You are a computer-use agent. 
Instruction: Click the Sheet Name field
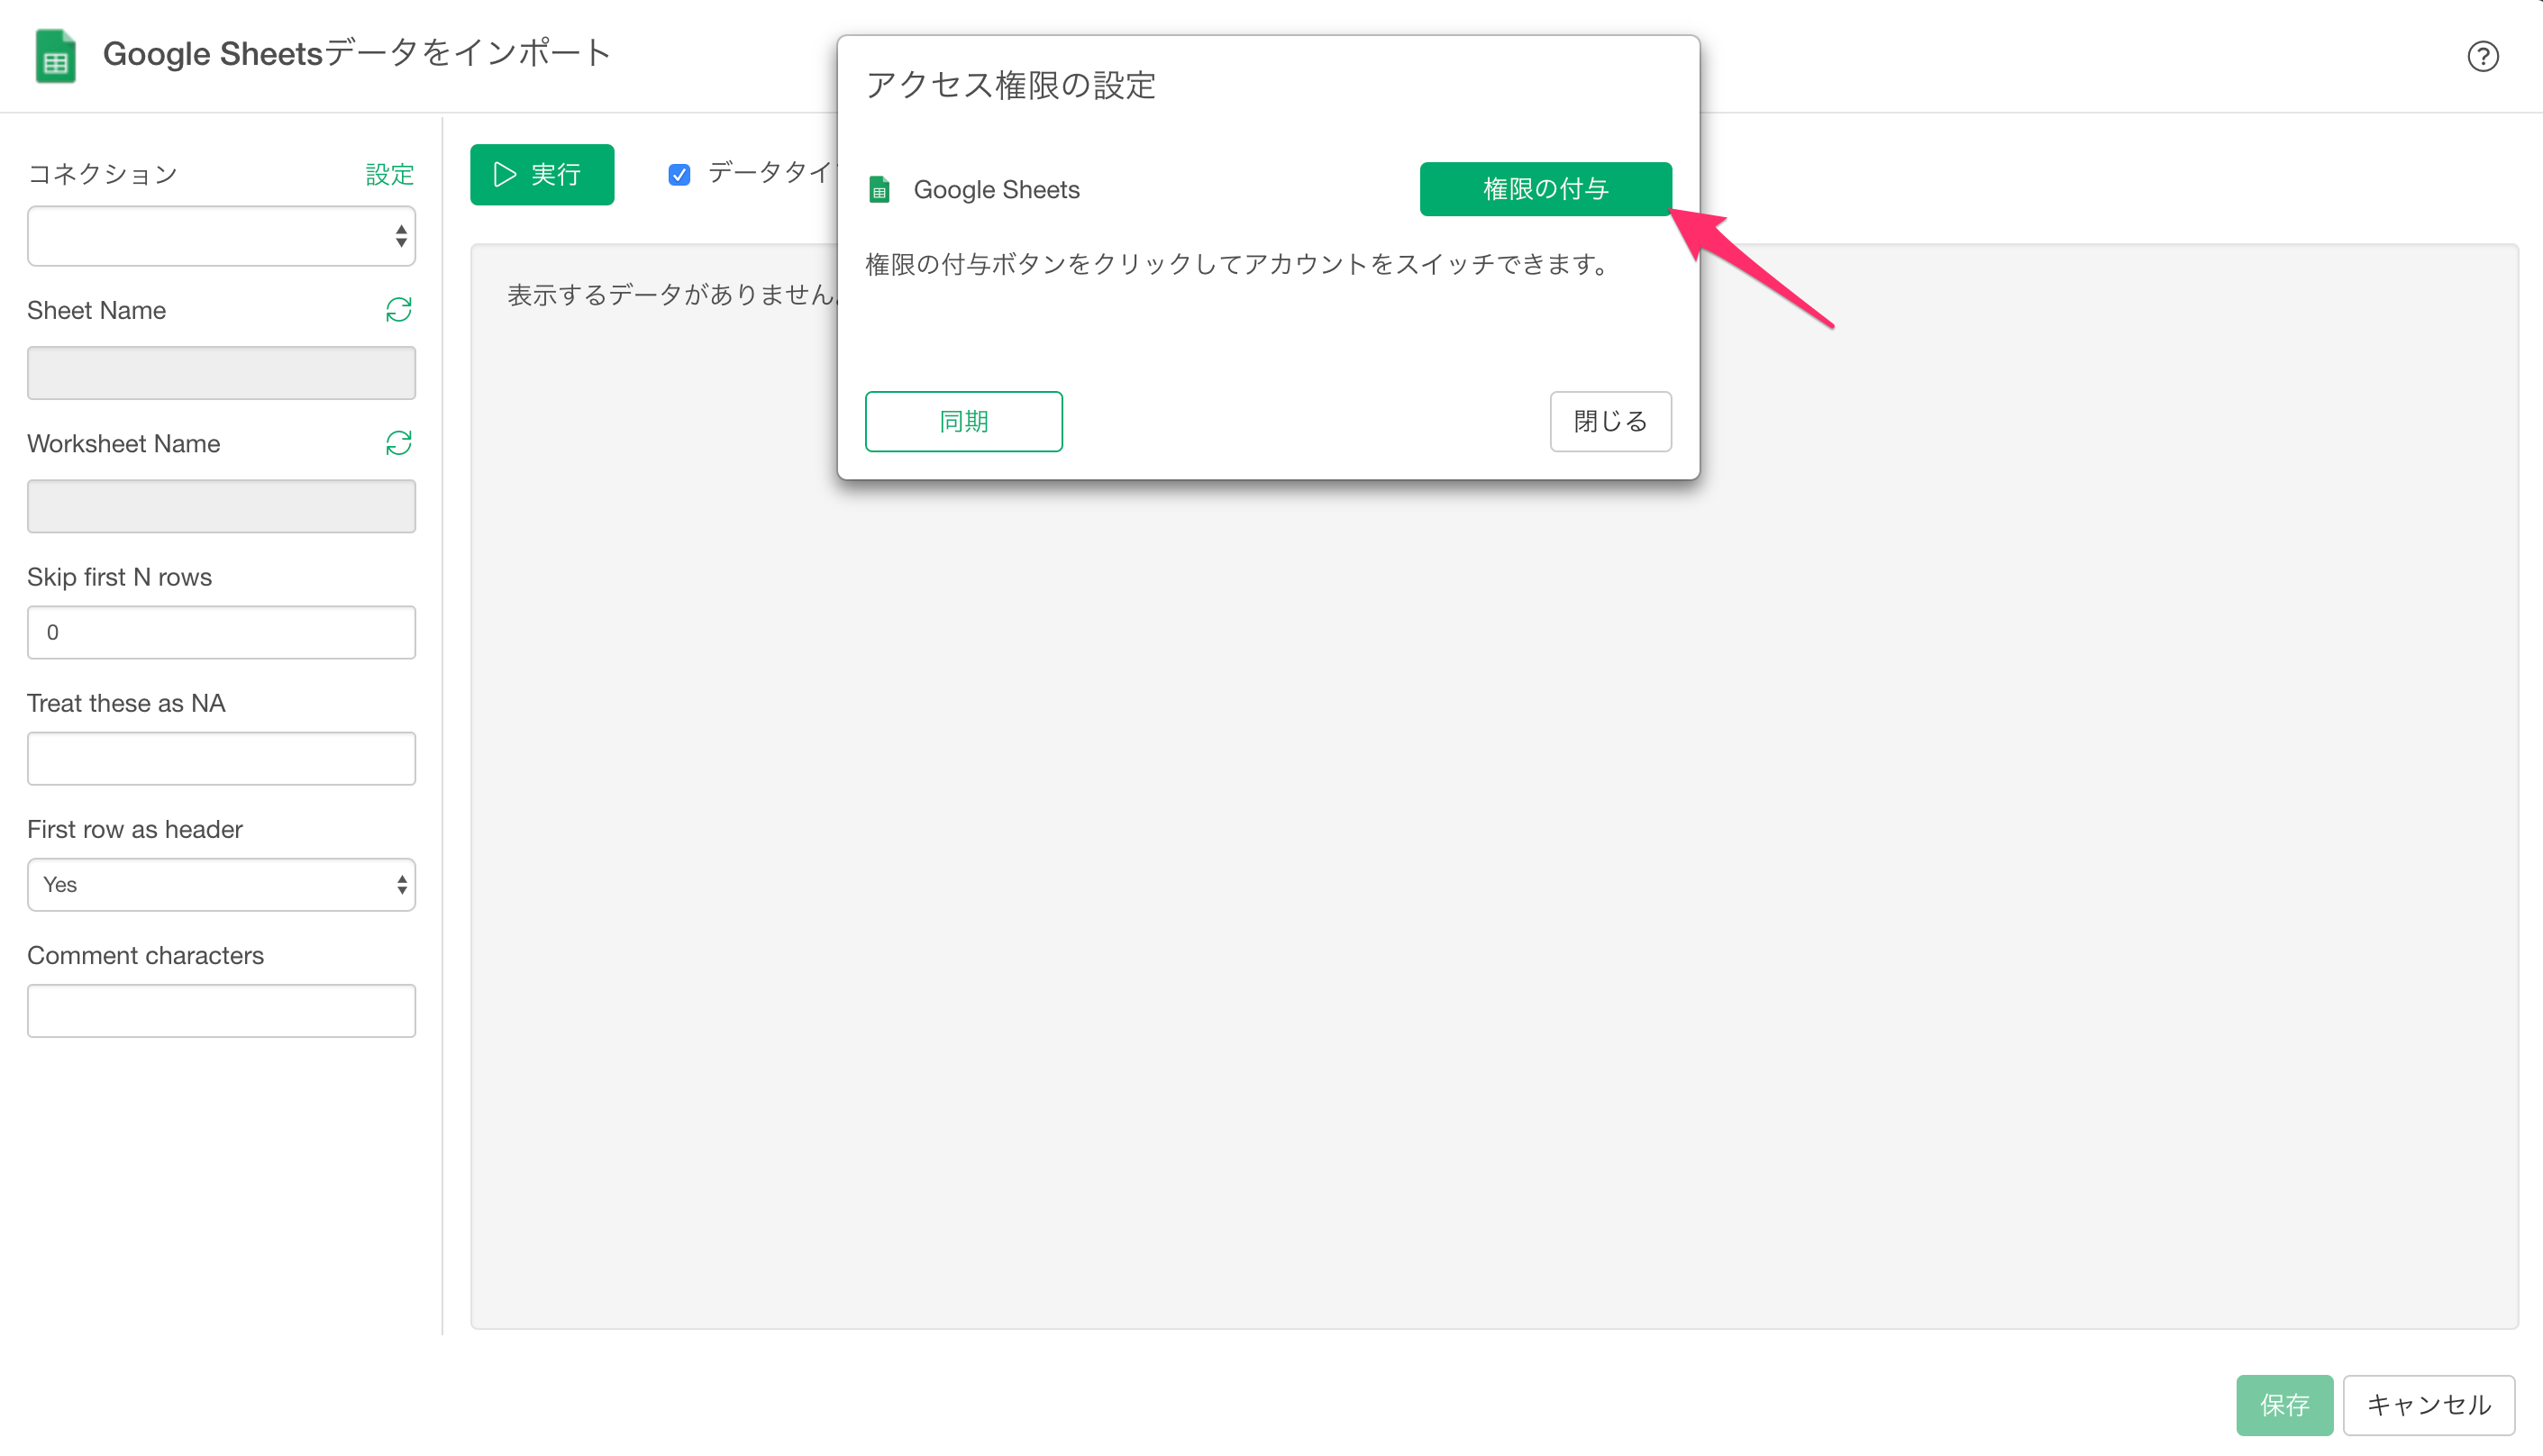click(221, 373)
